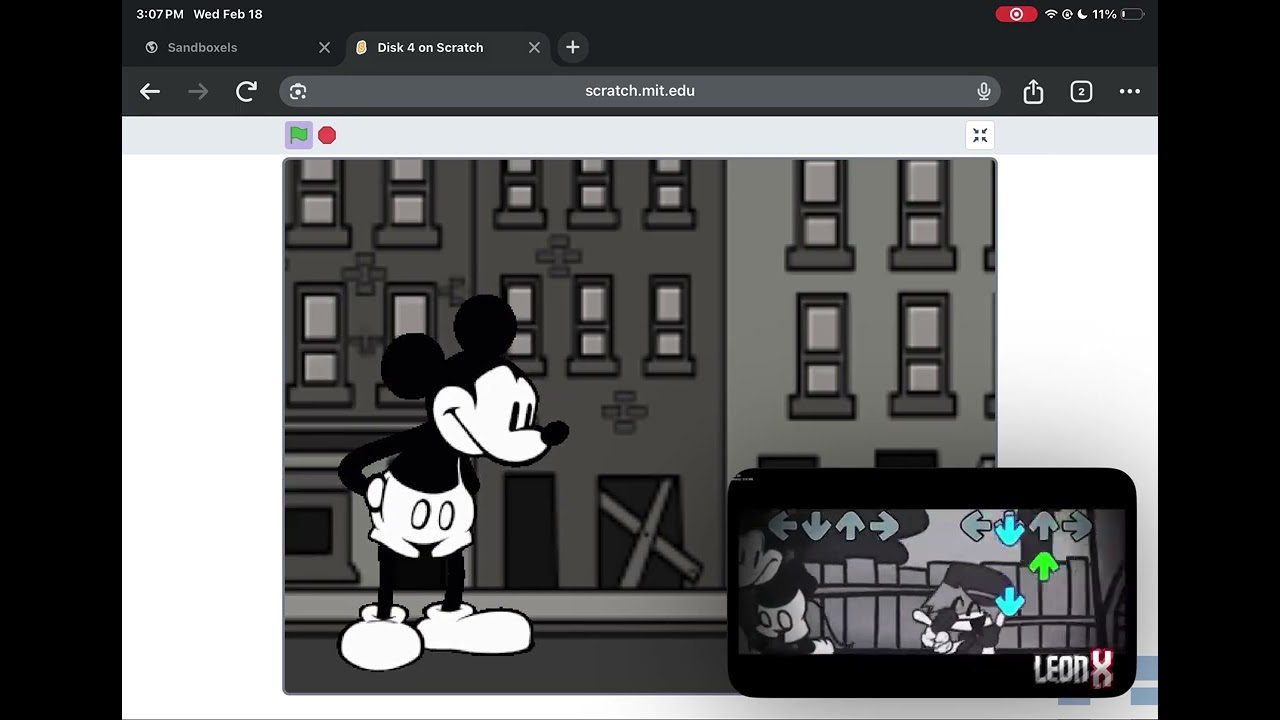Activate voice search microphone
The width and height of the screenshot is (1280, 720).
point(984,91)
